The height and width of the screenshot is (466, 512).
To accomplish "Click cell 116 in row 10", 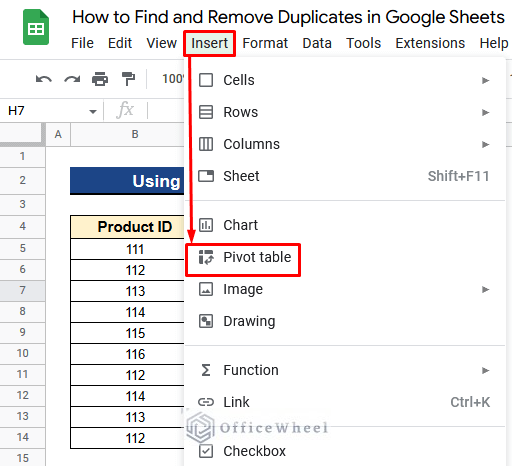I will click(x=127, y=354).
